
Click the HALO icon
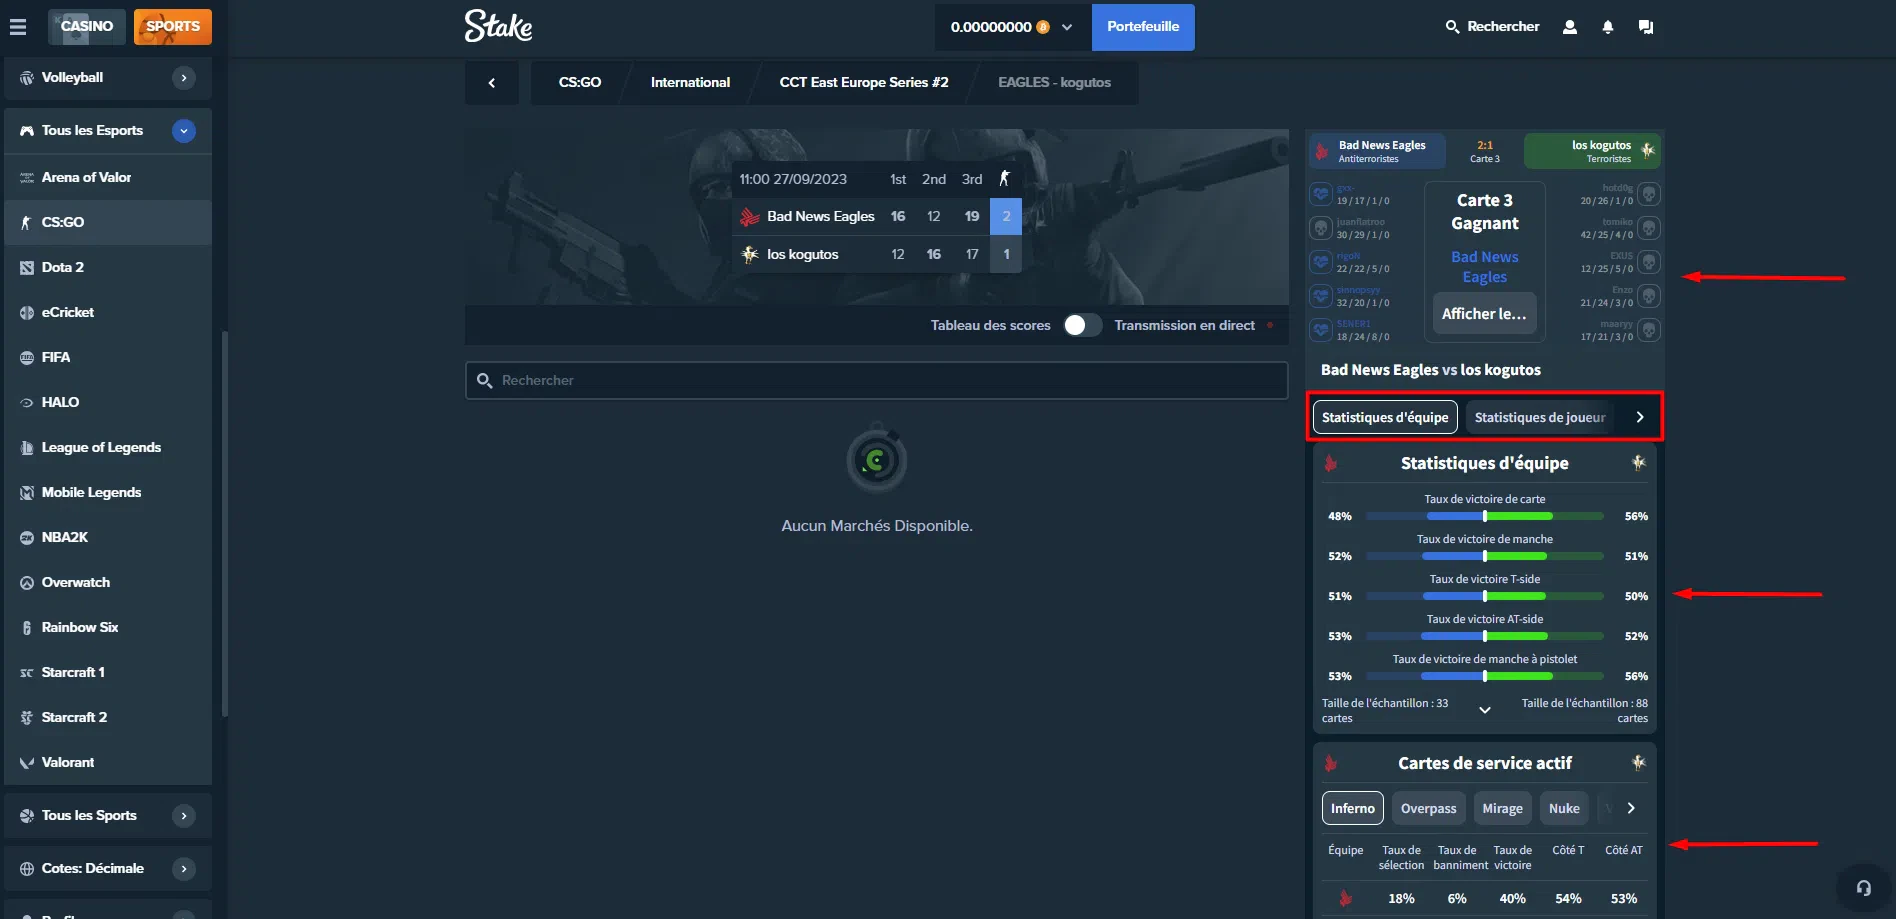tap(27, 403)
